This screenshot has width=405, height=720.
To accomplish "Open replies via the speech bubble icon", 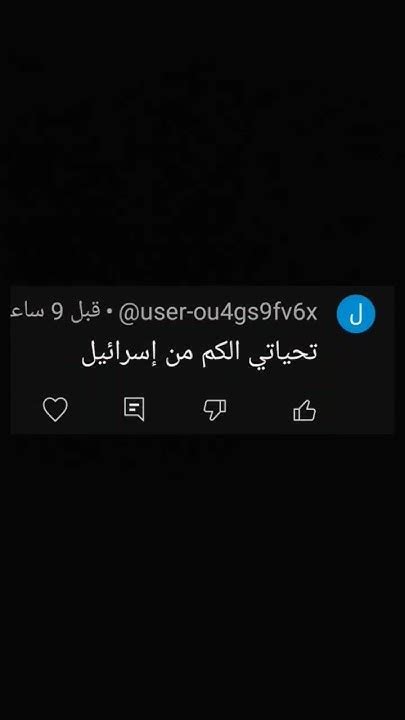I will click(x=134, y=409).
